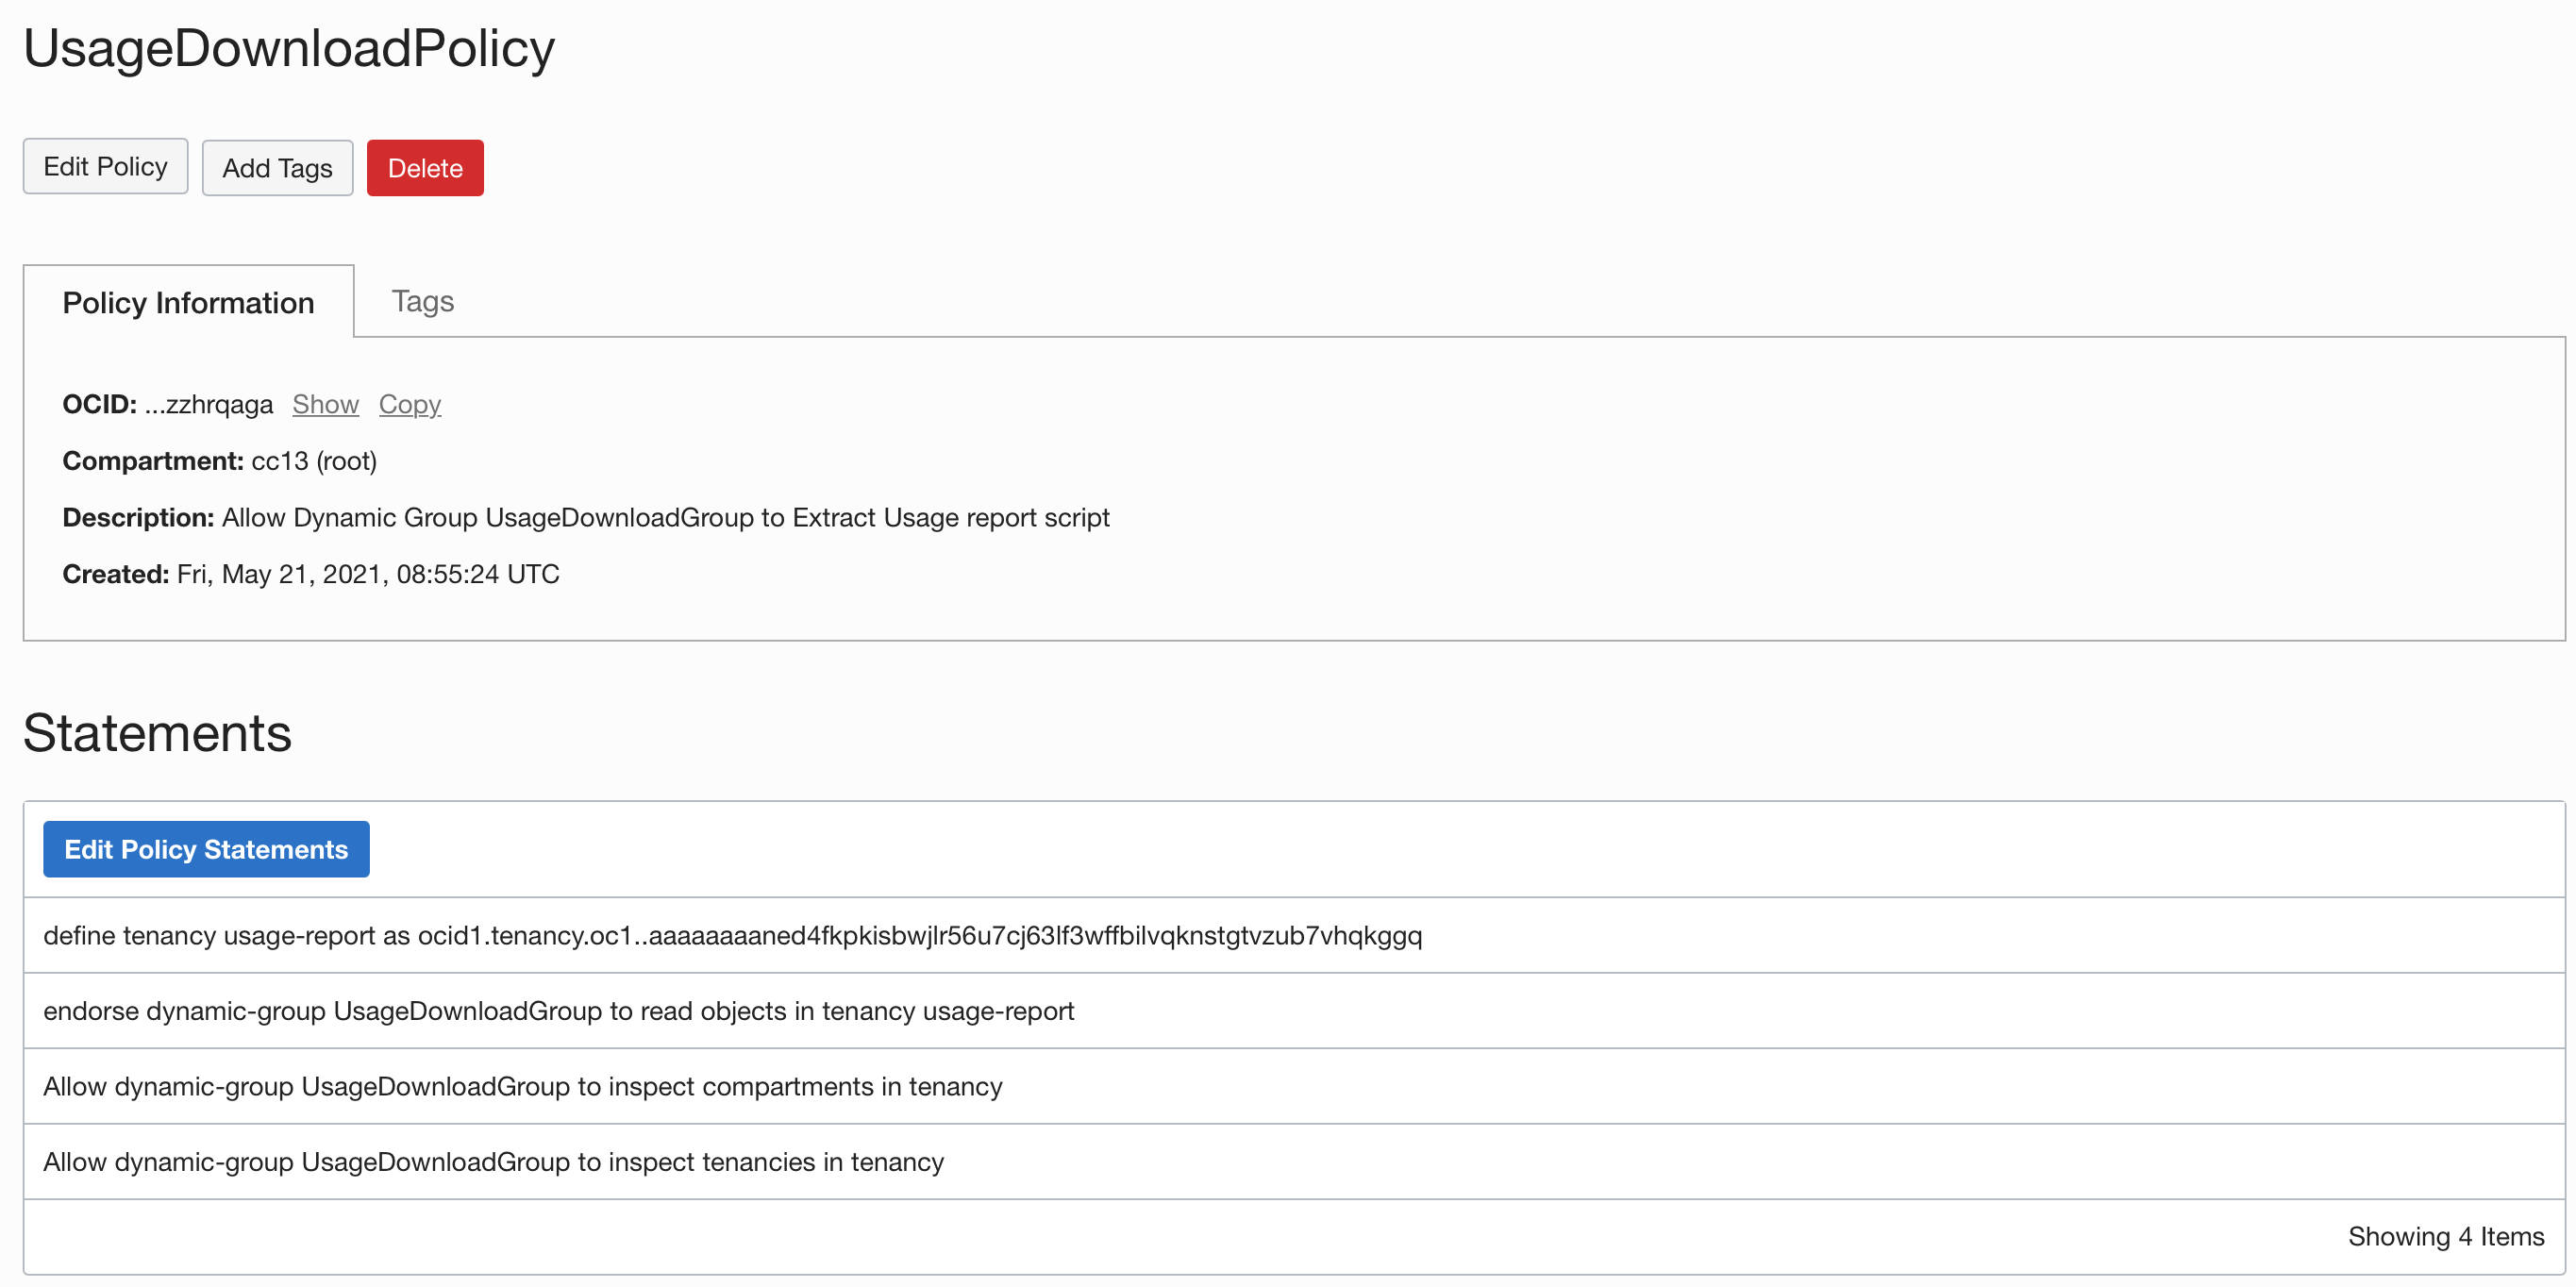Click the inspect tenancies statement row
This screenshot has height=1287, width=2576.
click(492, 1161)
